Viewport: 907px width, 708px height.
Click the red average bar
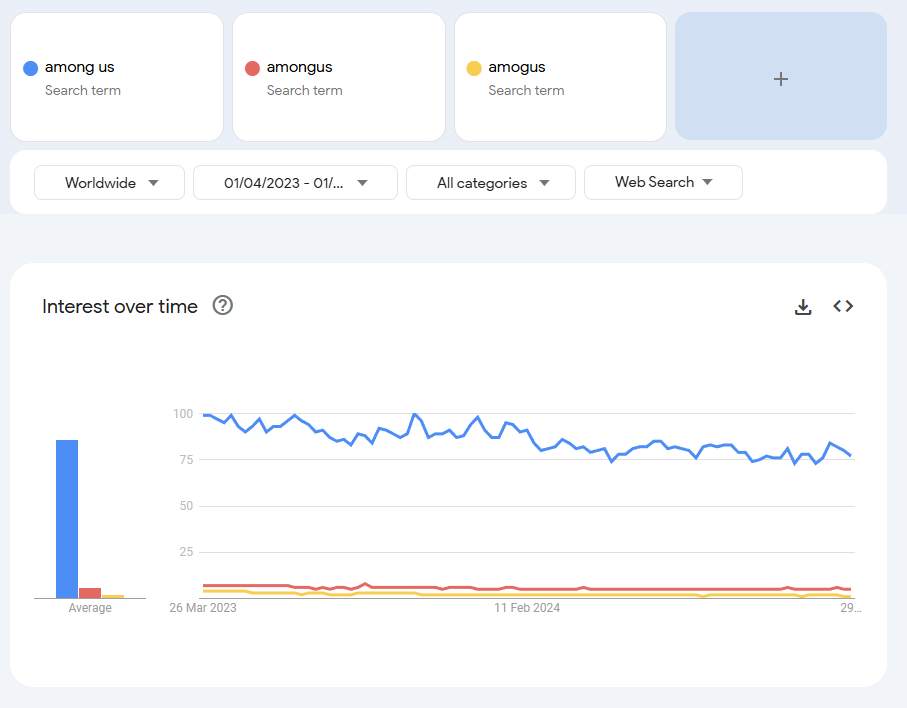90,592
